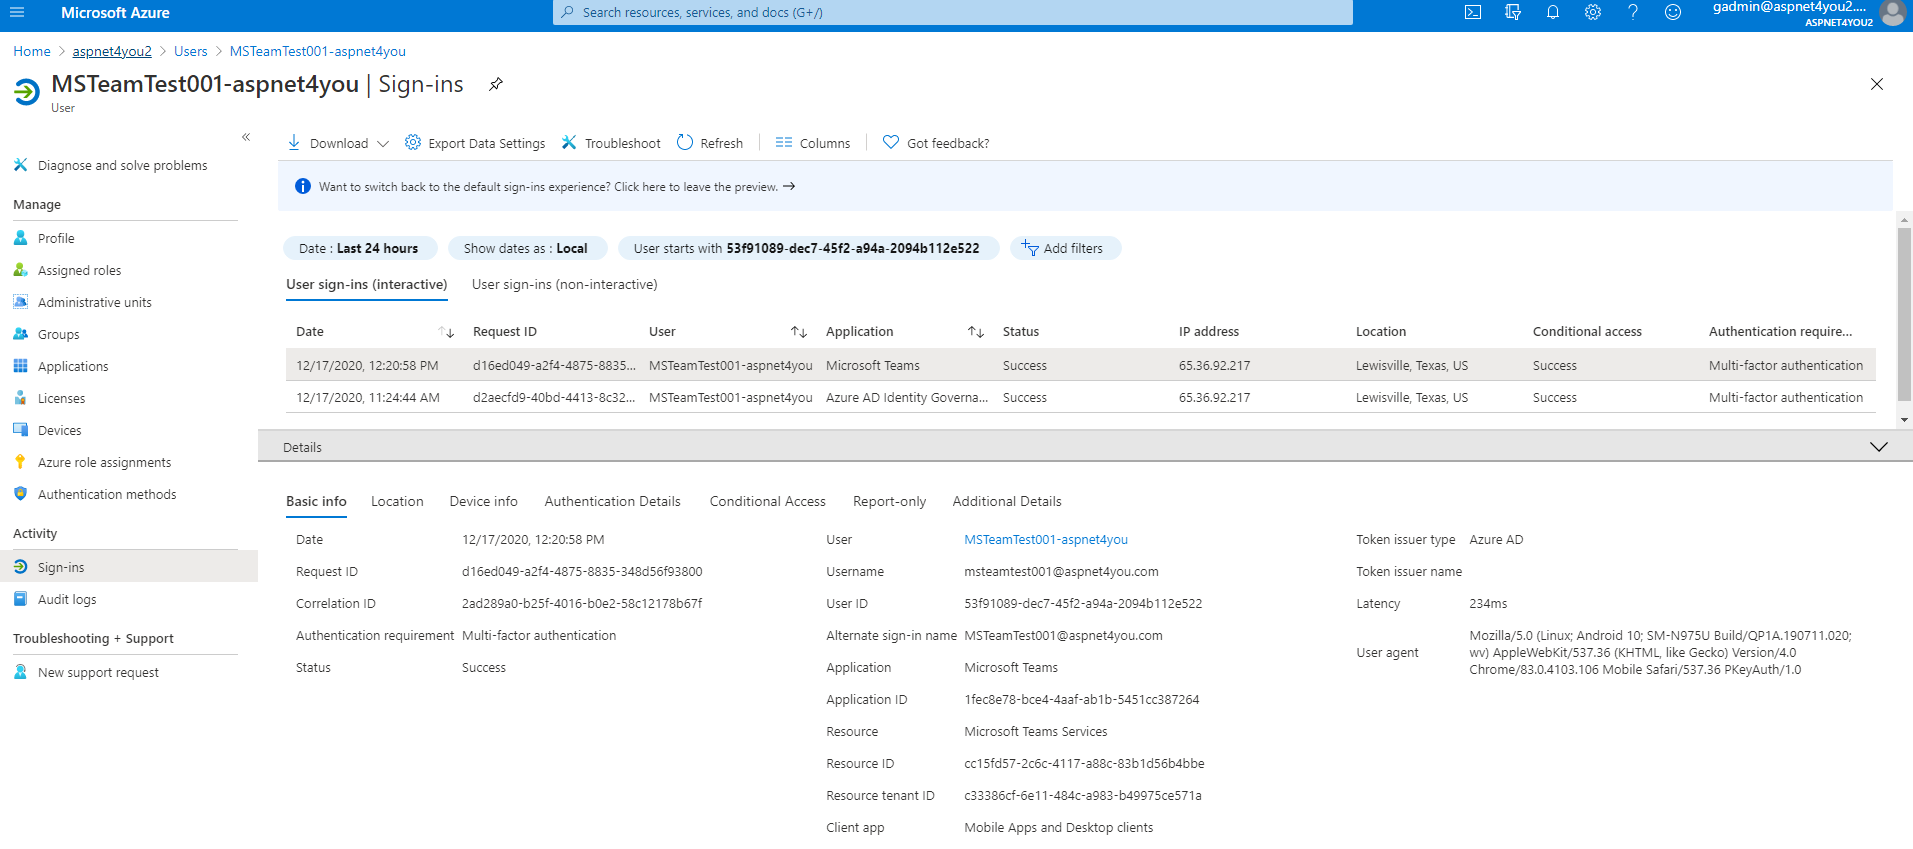Viewport: 1913px width, 849px height.
Task: Click the Request ID column header
Action: point(505,332)
